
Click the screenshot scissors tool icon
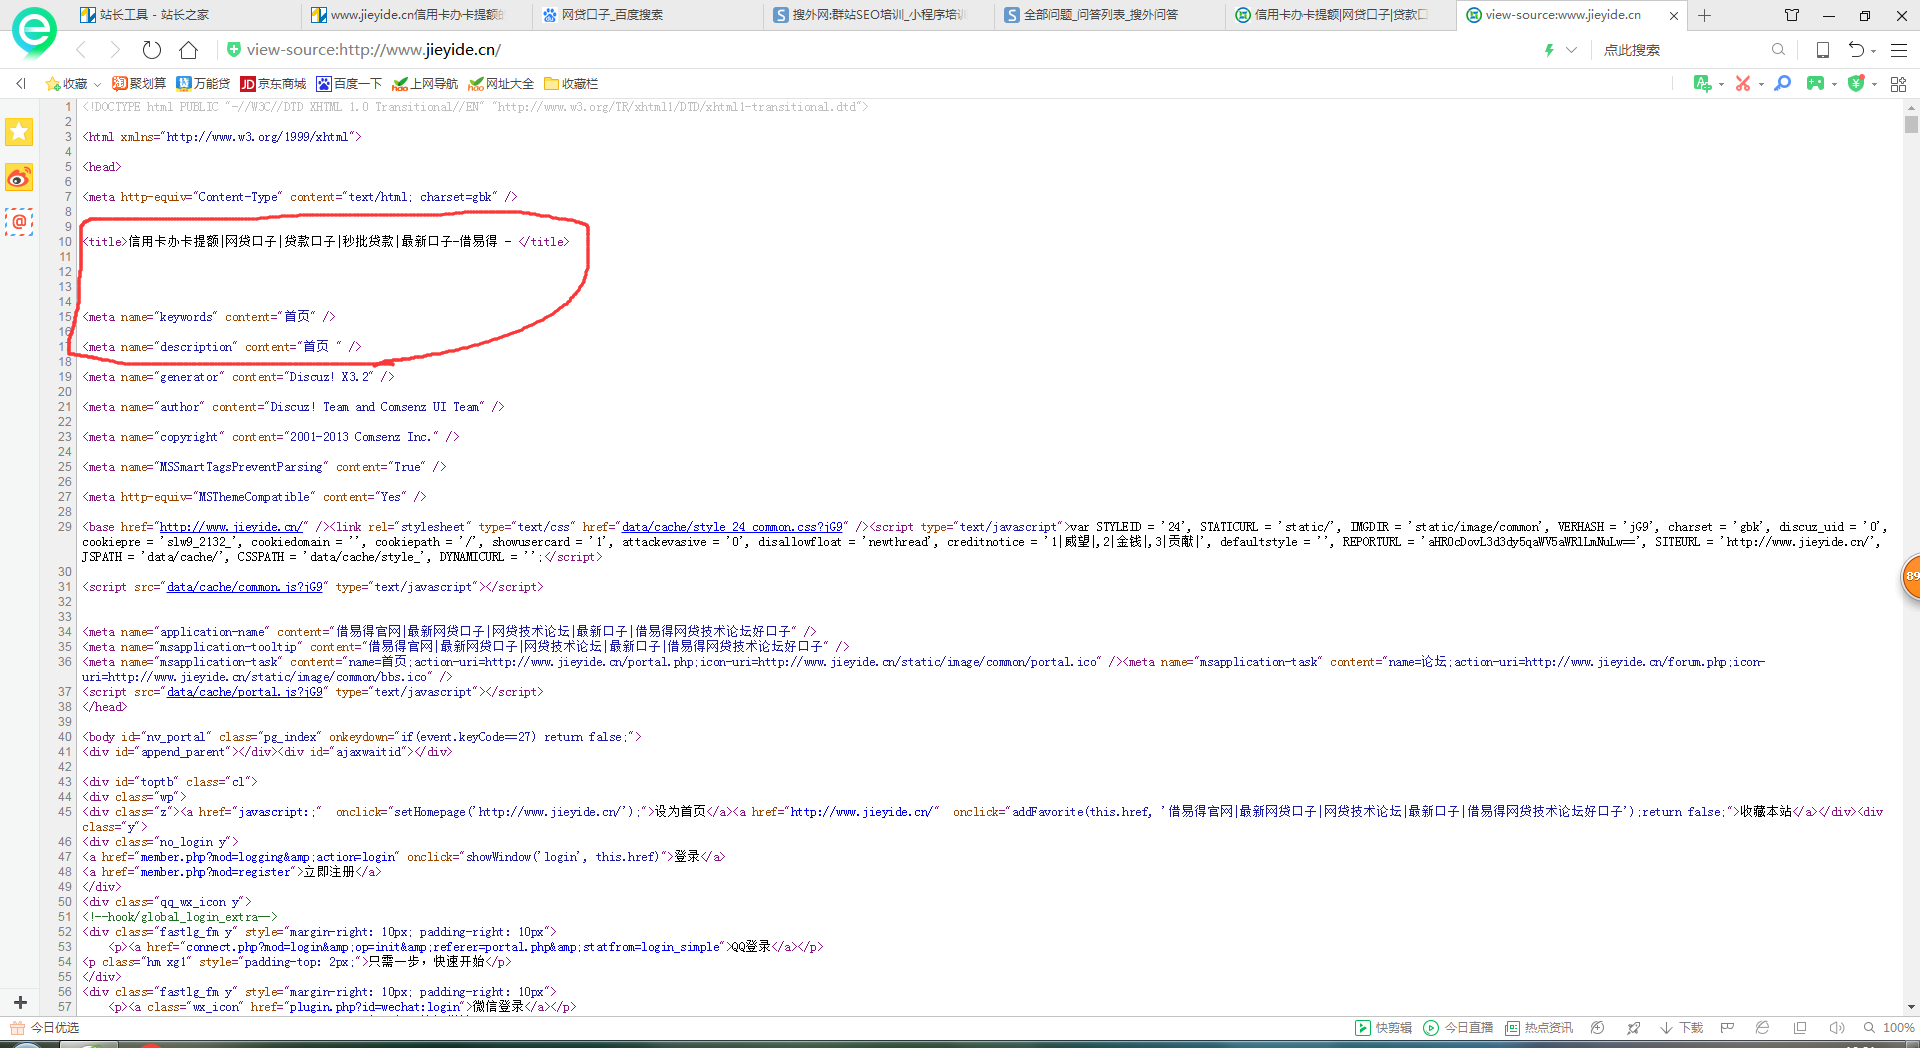click(1743, 84)
